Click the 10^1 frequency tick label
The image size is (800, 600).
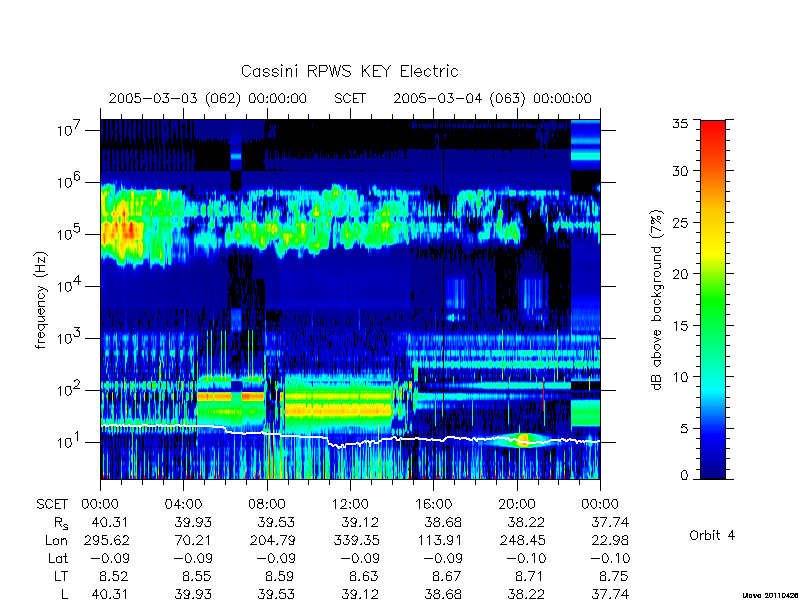(70, 442)
